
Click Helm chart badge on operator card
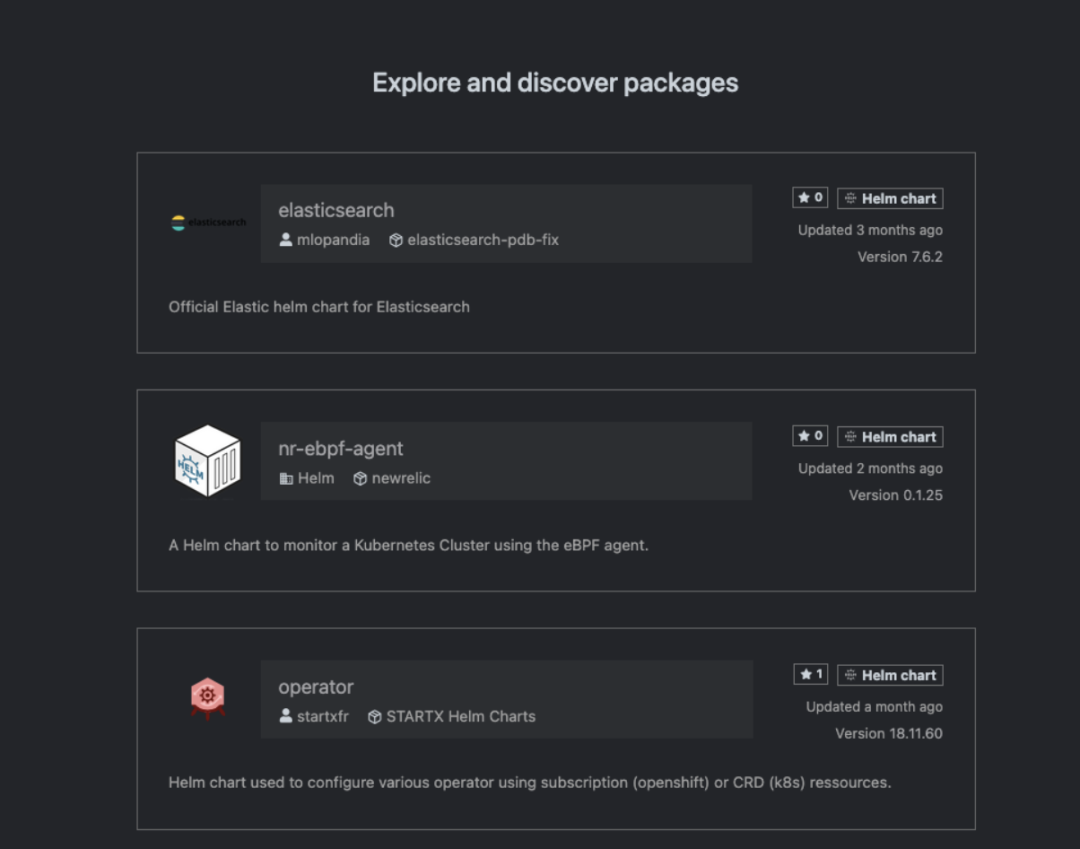click(890, 675)
